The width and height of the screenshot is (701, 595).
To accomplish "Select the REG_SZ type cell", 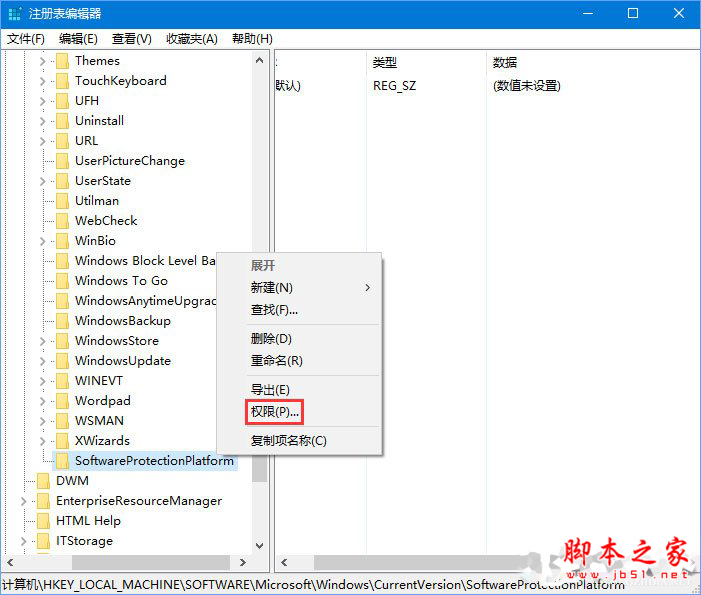I will (394, 86).
